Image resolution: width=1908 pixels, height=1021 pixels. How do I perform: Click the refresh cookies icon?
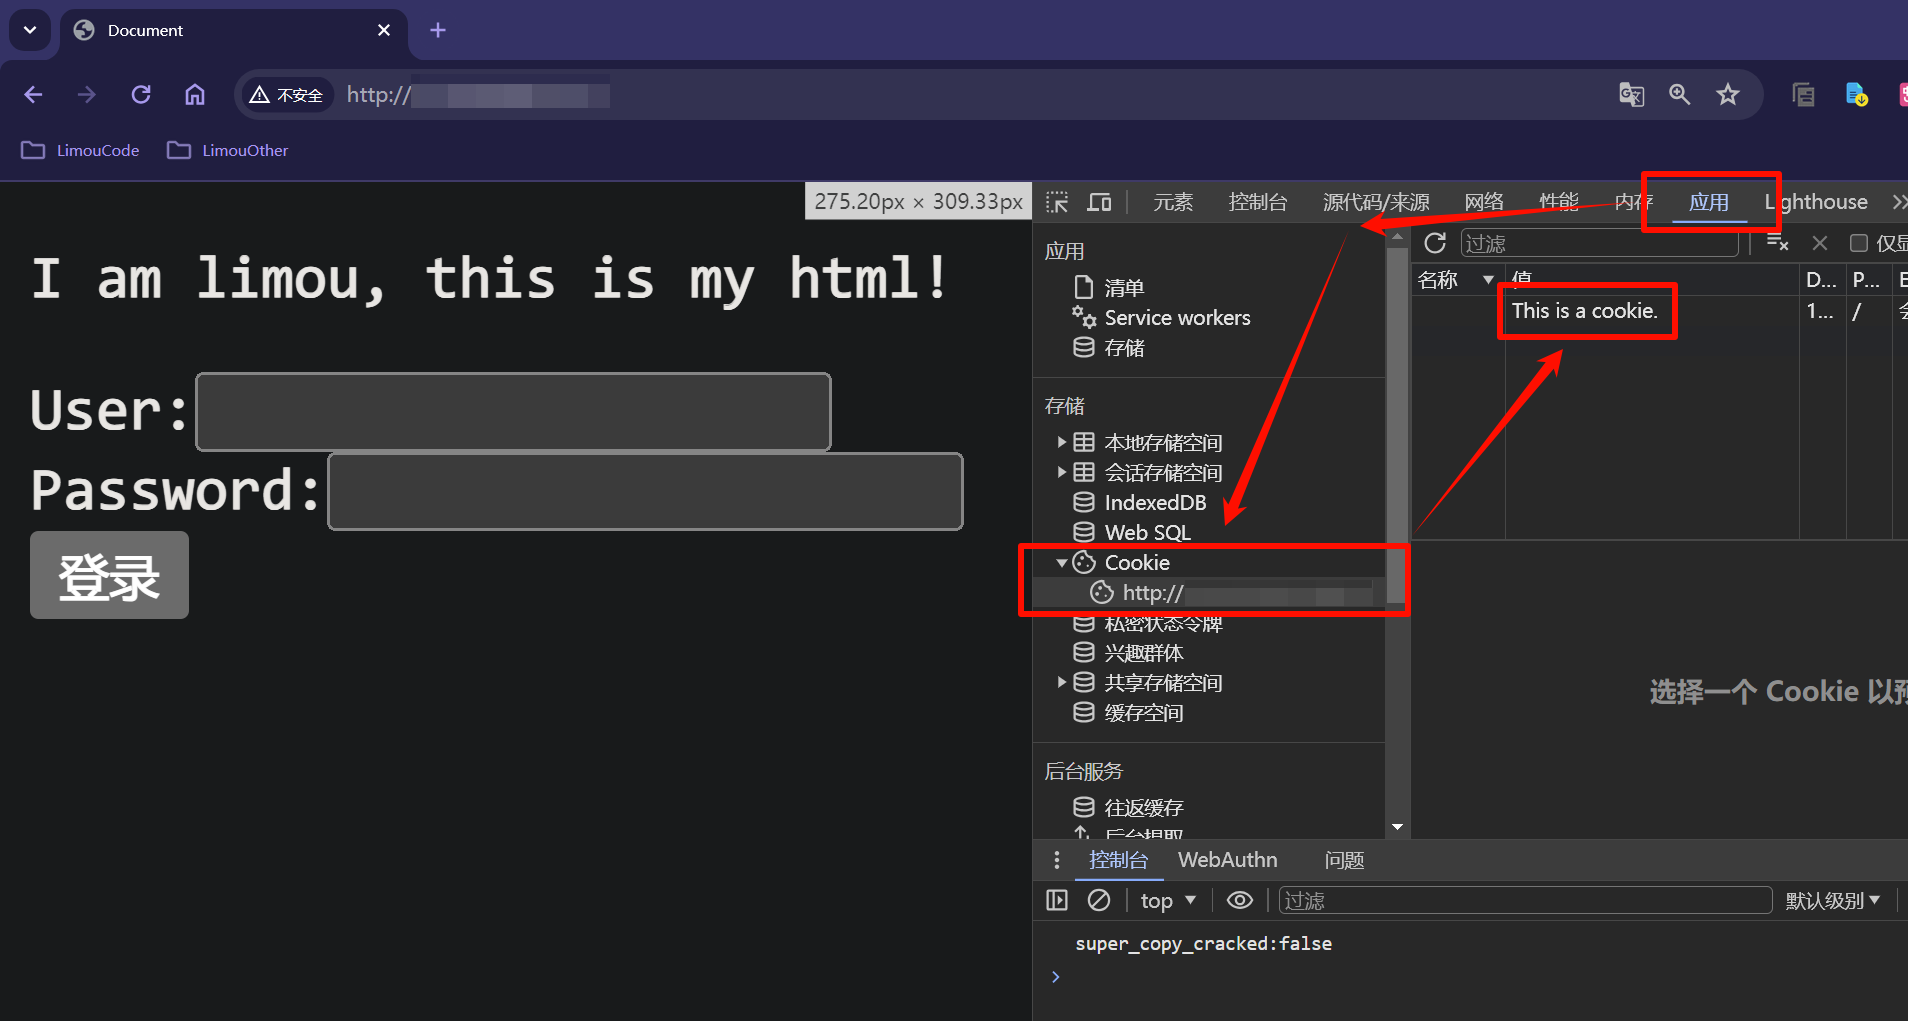(x=1435, y=243)
